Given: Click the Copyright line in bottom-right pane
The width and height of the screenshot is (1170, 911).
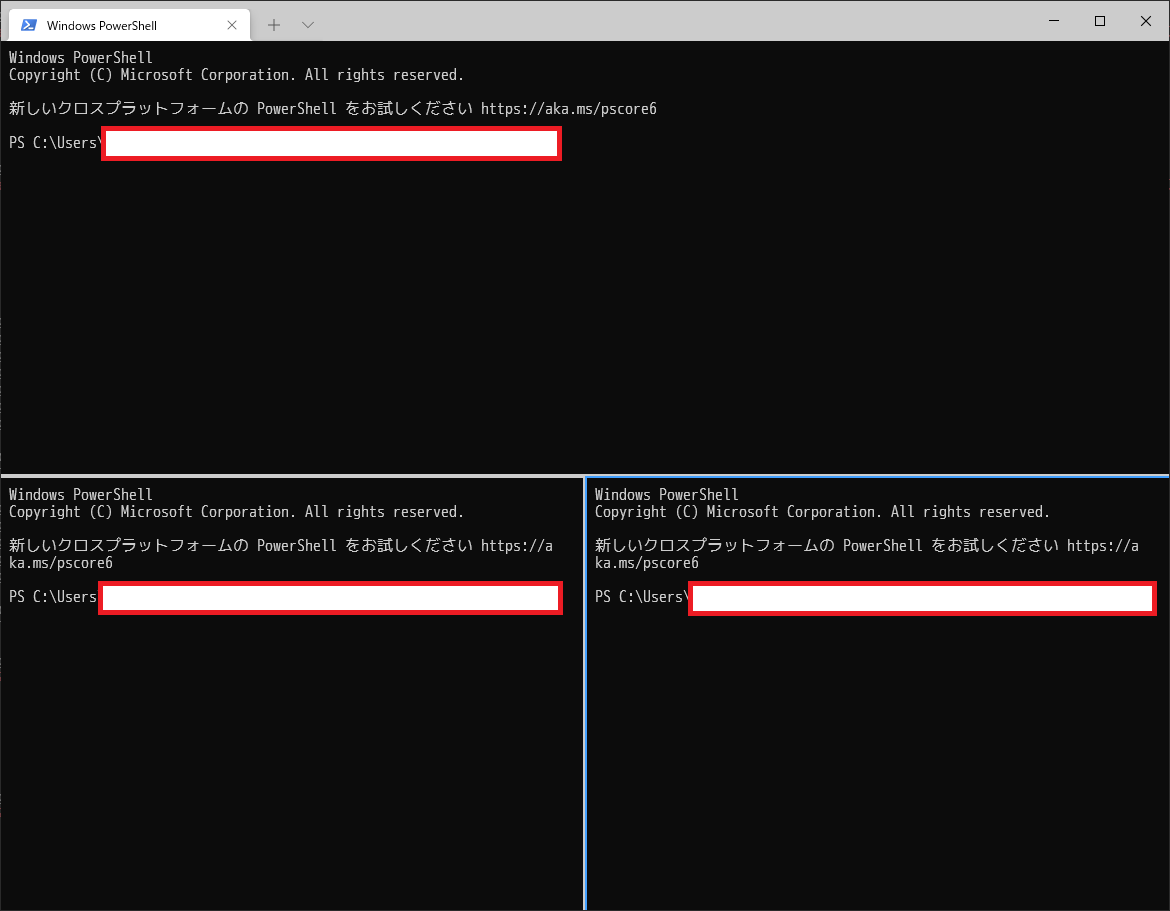Looking at the screenshot, I should 822,512.
